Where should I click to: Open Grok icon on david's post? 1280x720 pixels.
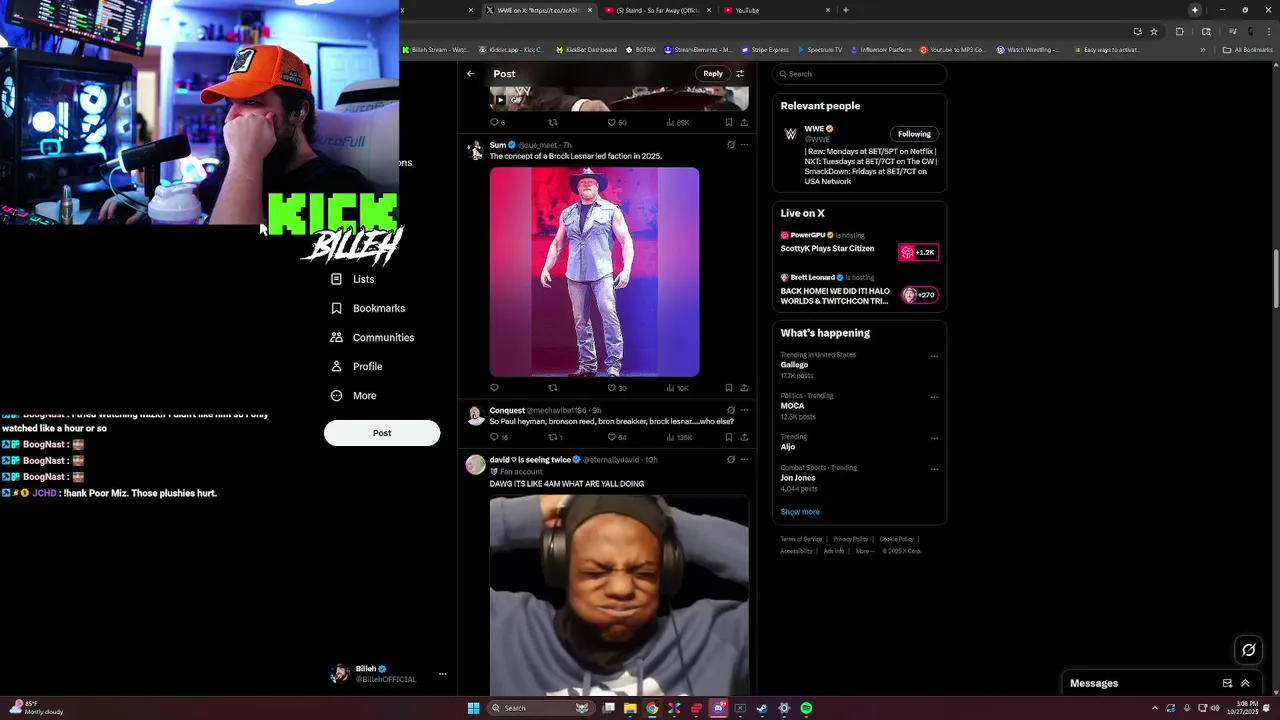click(x=730, y=460)
